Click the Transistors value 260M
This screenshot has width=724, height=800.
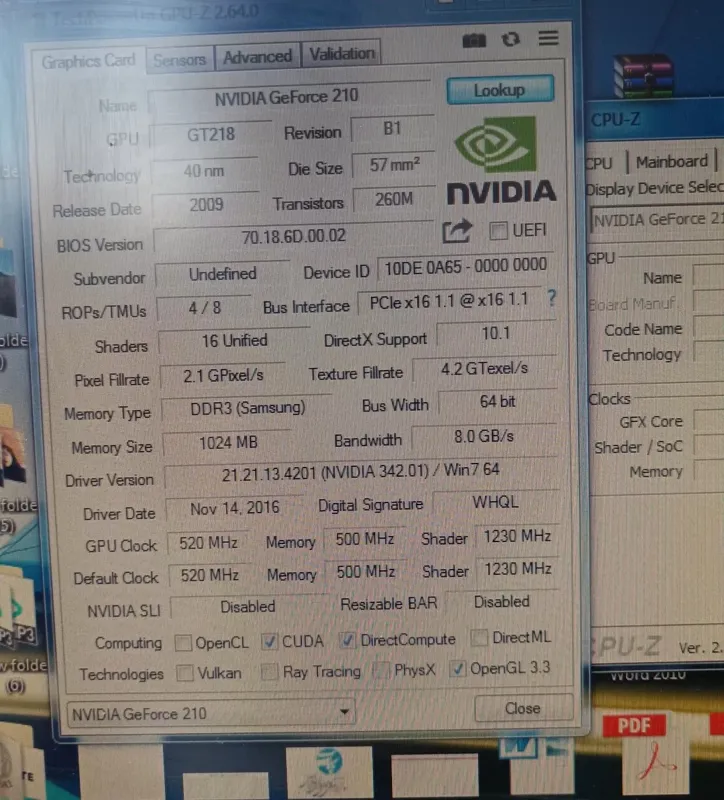coord(394,199)
